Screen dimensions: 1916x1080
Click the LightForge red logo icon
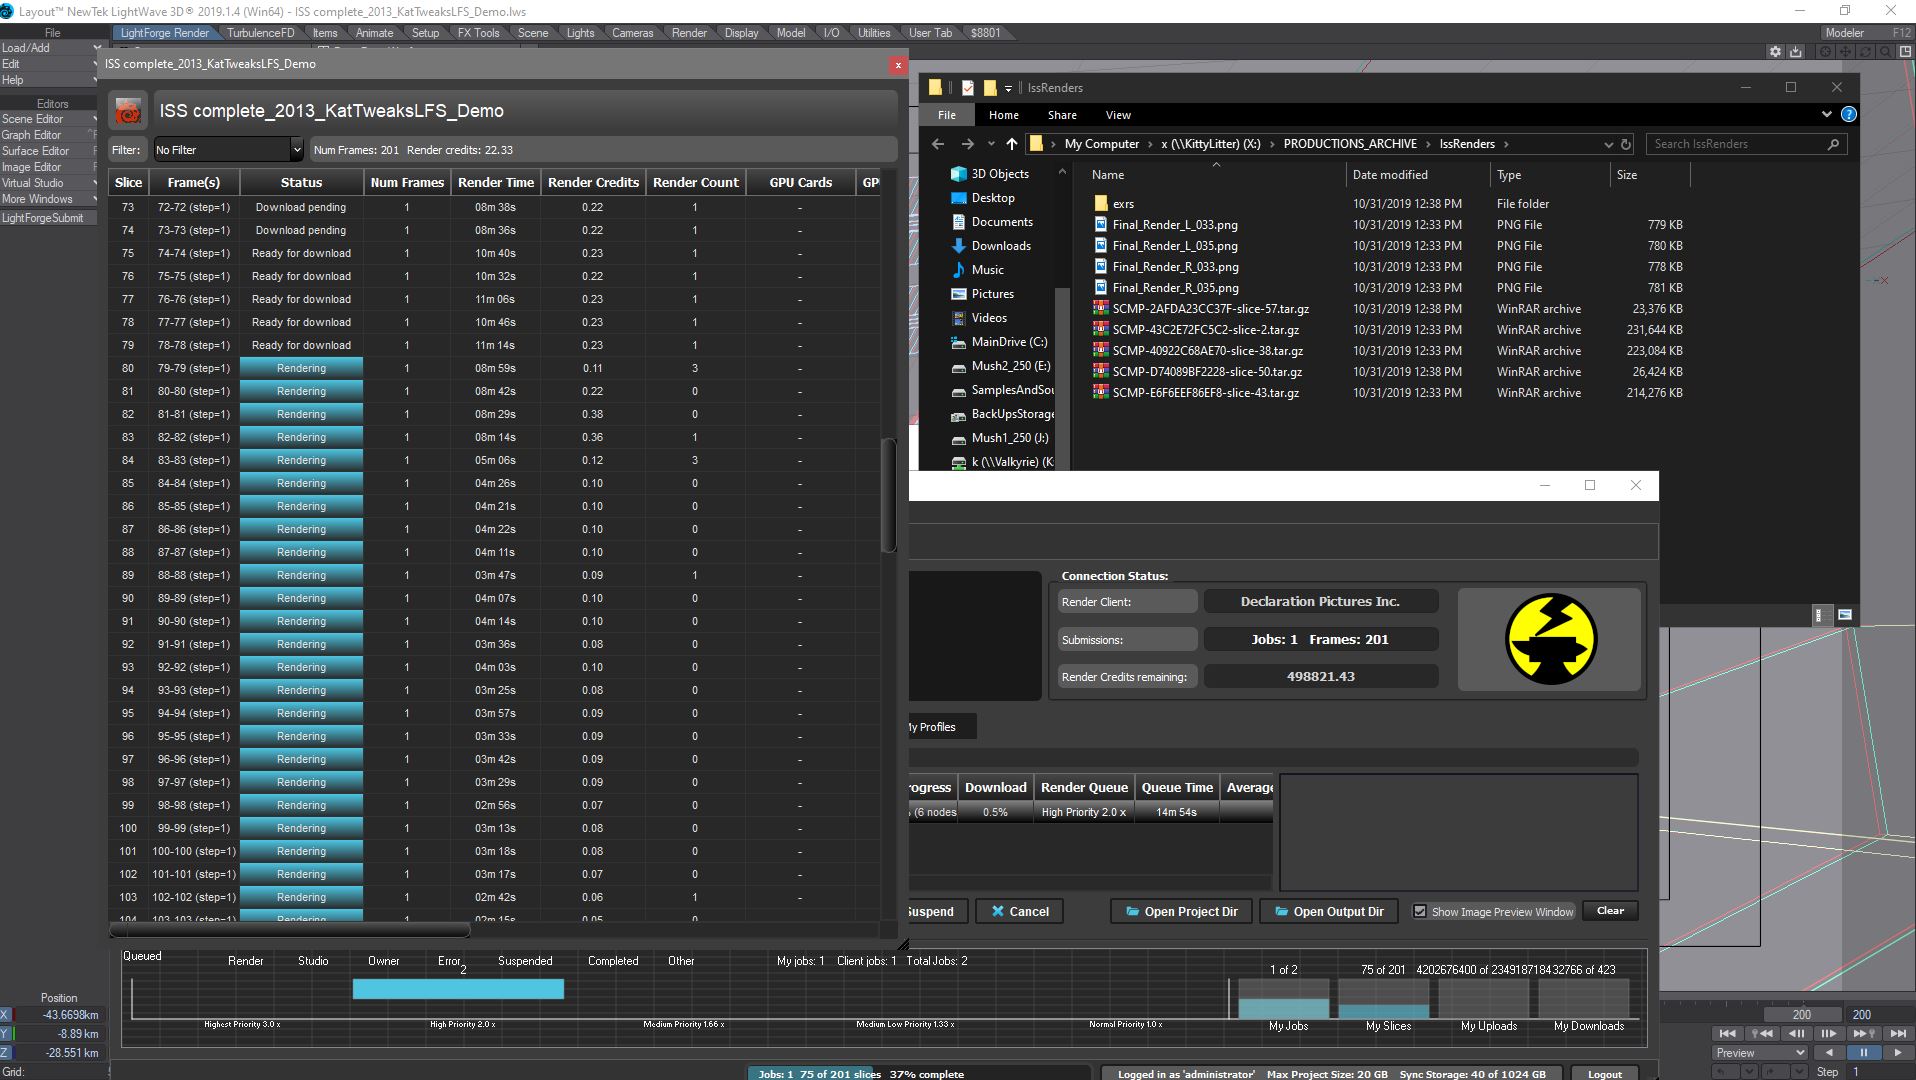click(128, 112)
